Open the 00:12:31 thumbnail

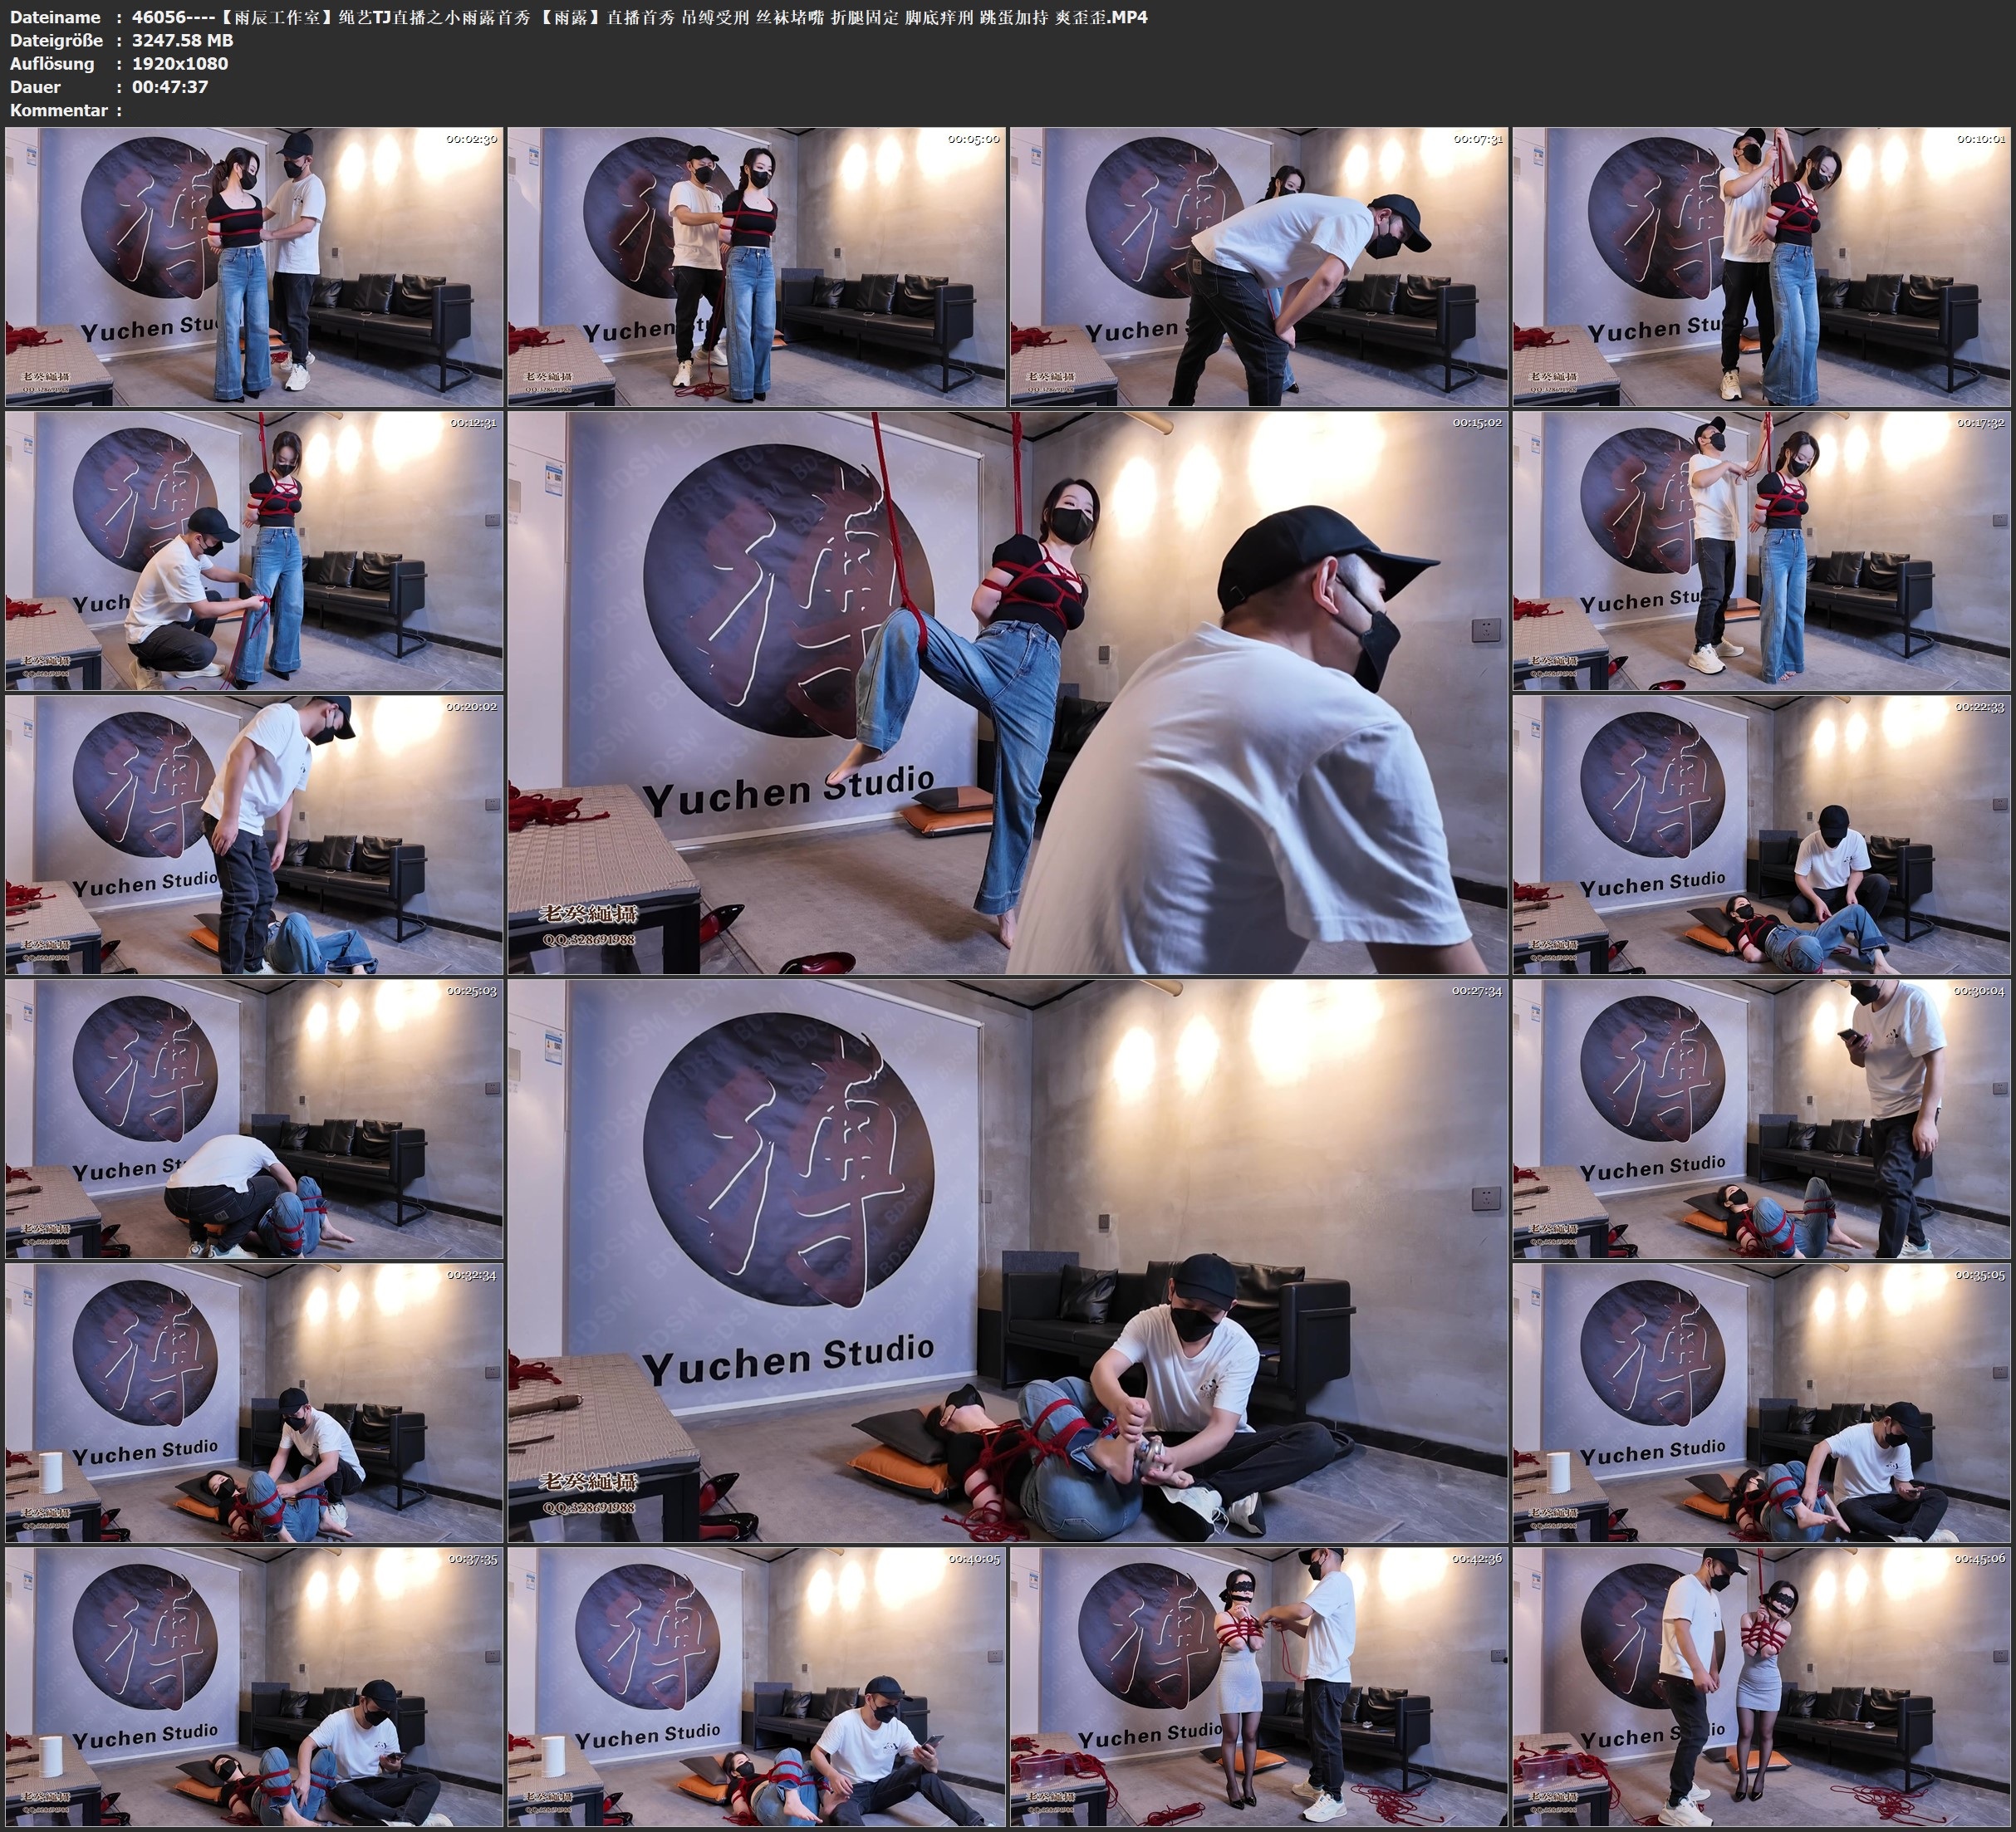click(x=254, y=551)
